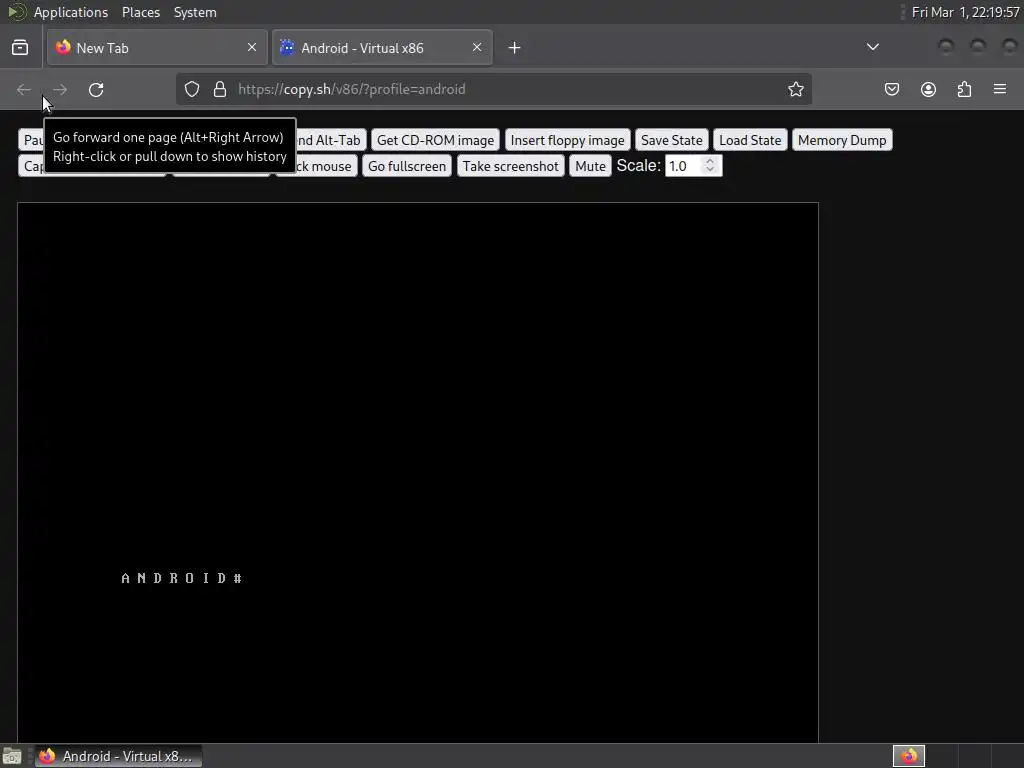Mute the emulator audio
The height and width of the screenshot is (768, 1024).
coord(590,166)
